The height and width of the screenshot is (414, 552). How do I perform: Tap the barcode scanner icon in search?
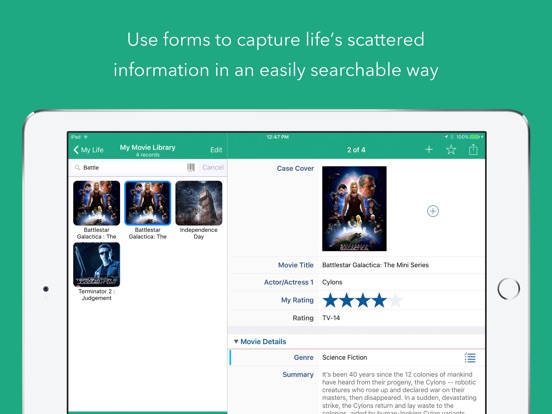(x=191, y=167)
